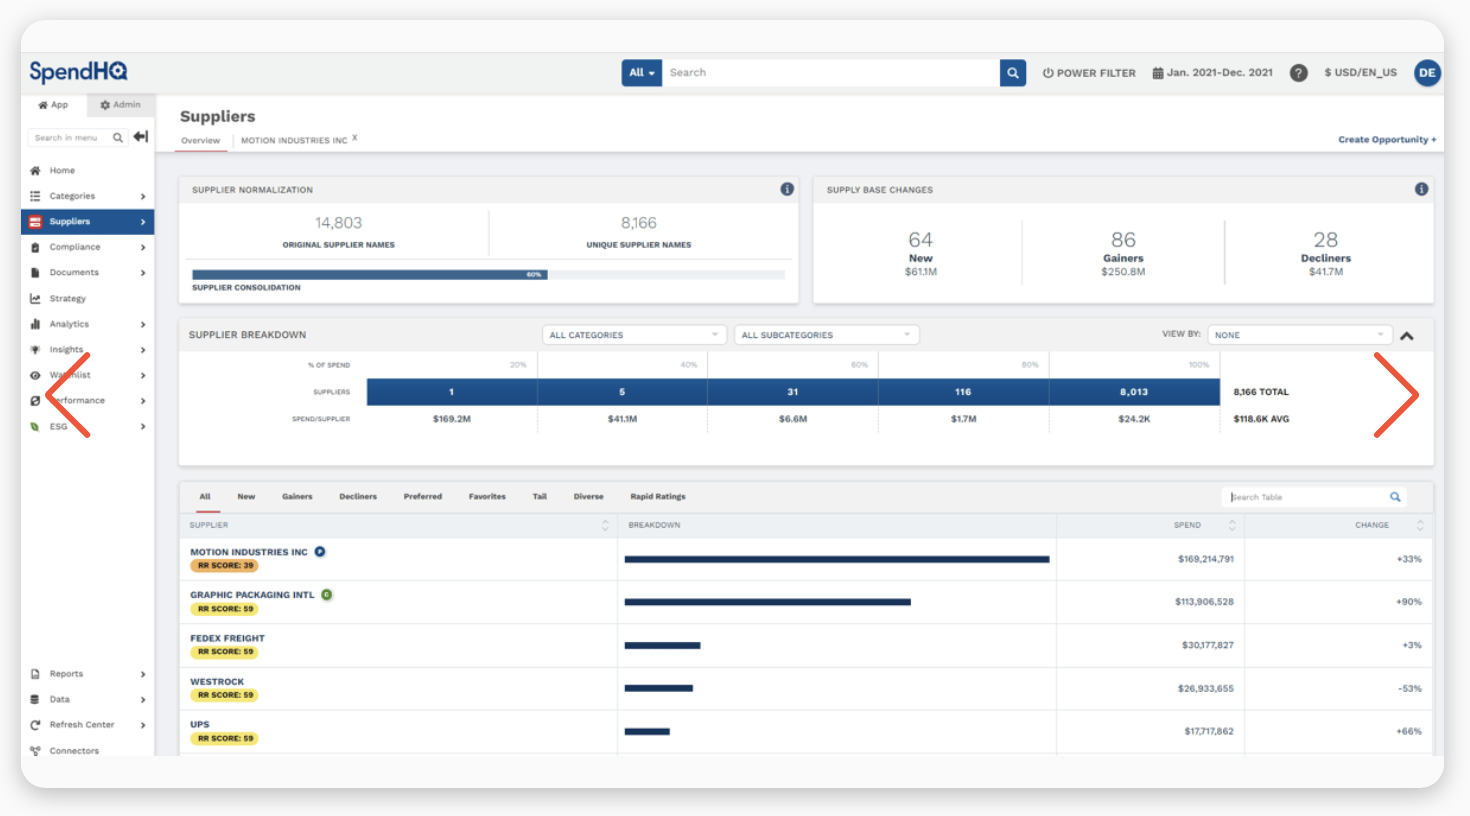
Task: Click the Categories list icon
Action: click(x=35, y=196)
